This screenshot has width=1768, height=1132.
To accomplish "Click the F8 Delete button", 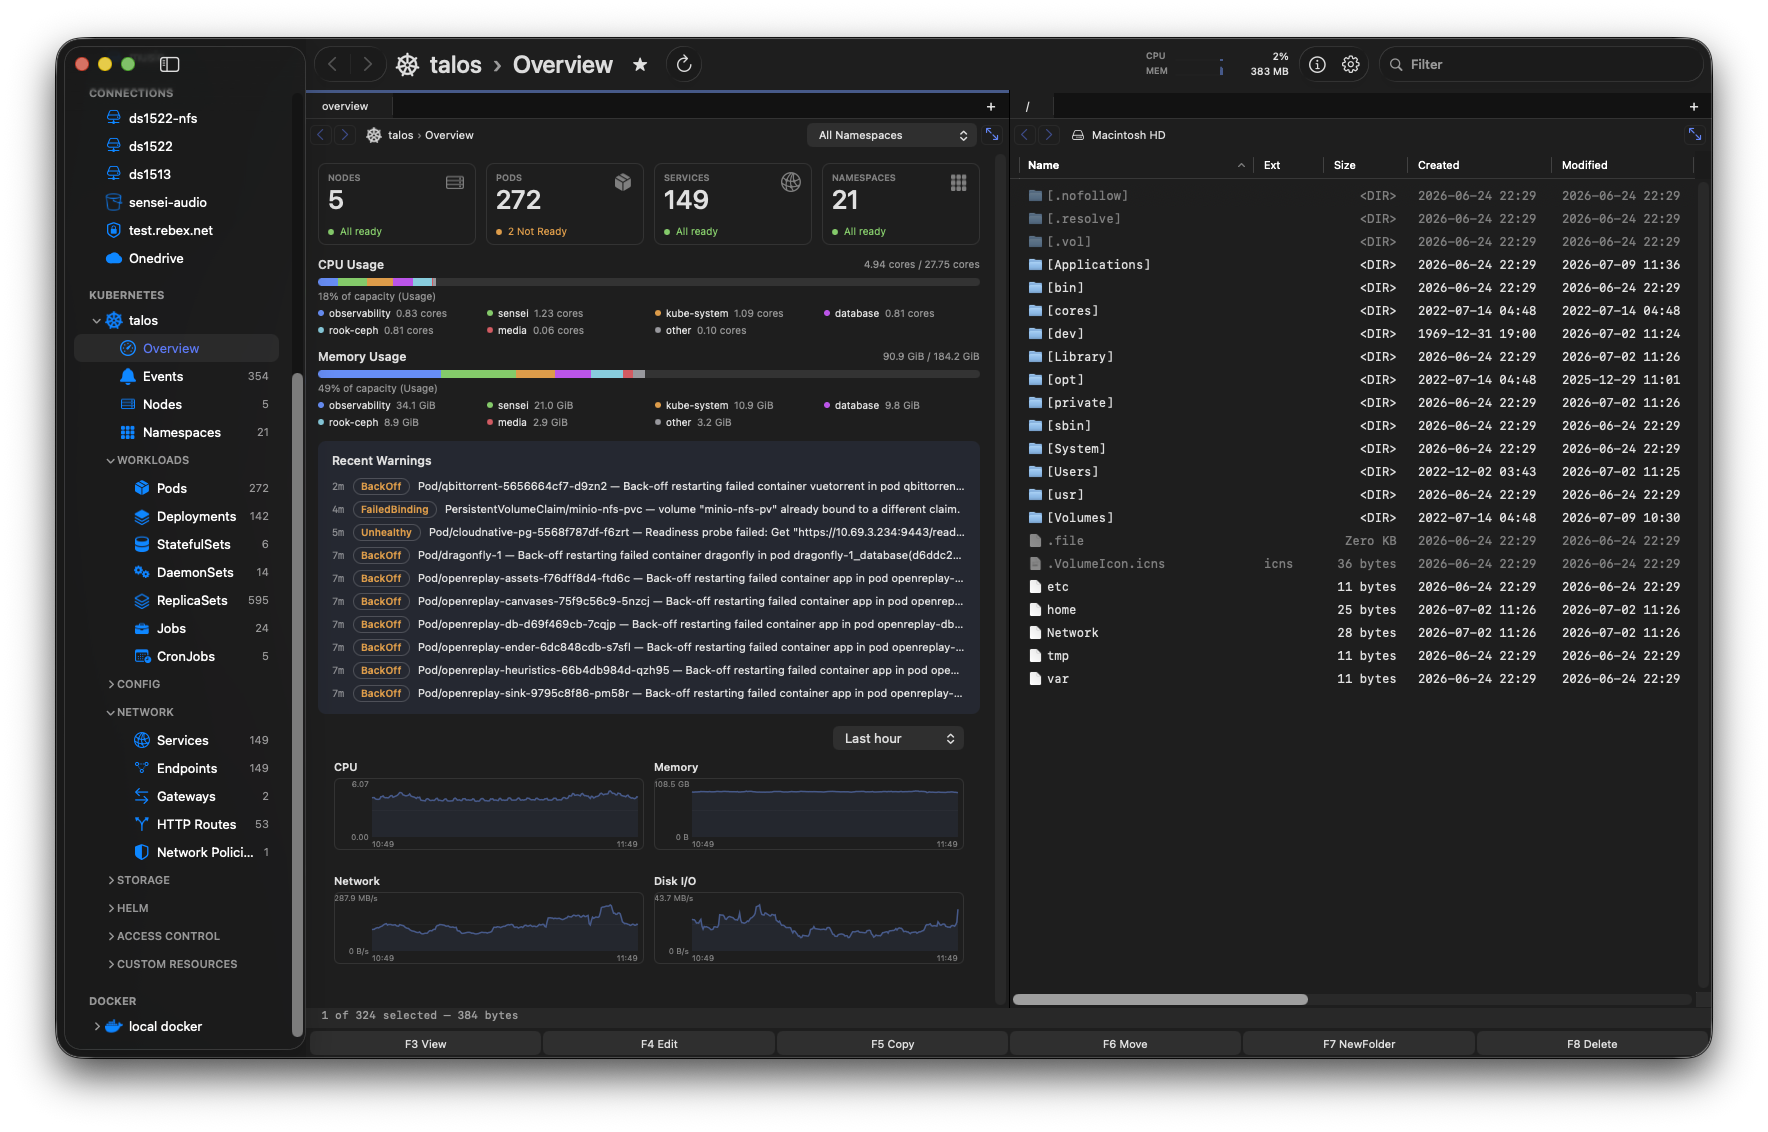I will coord(1592,1043).
